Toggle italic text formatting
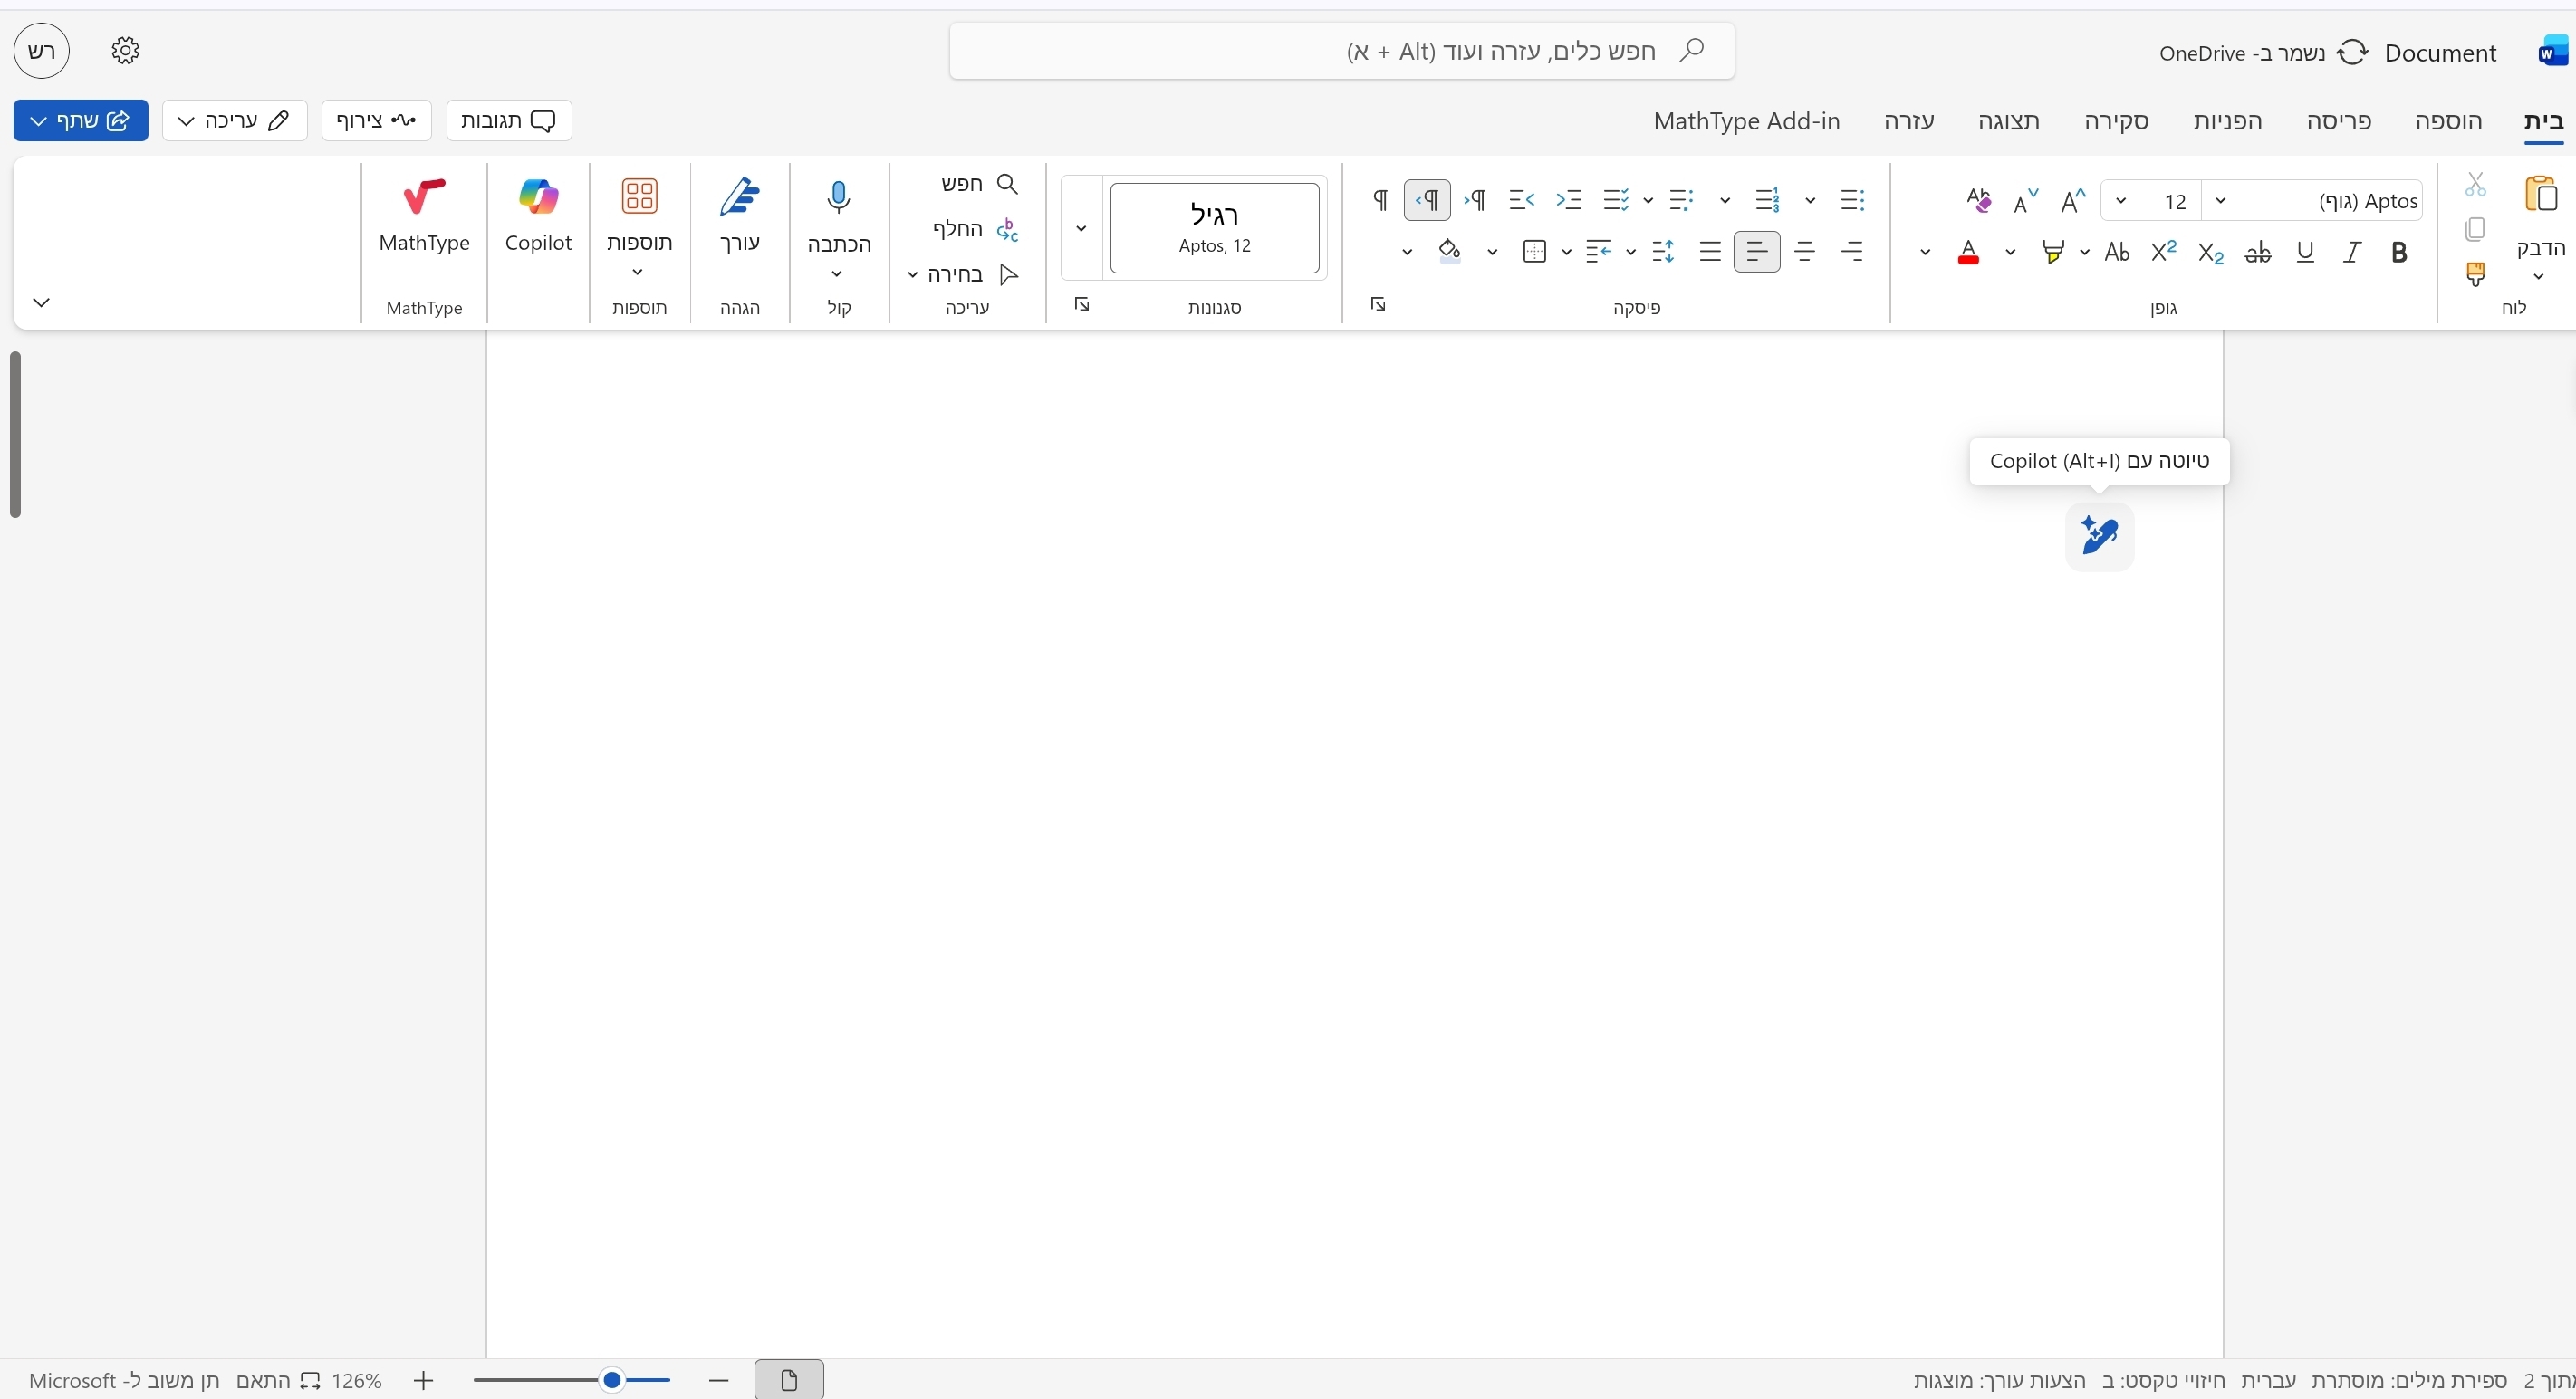This screenshot has width=2576, height=1399. 2351,252
